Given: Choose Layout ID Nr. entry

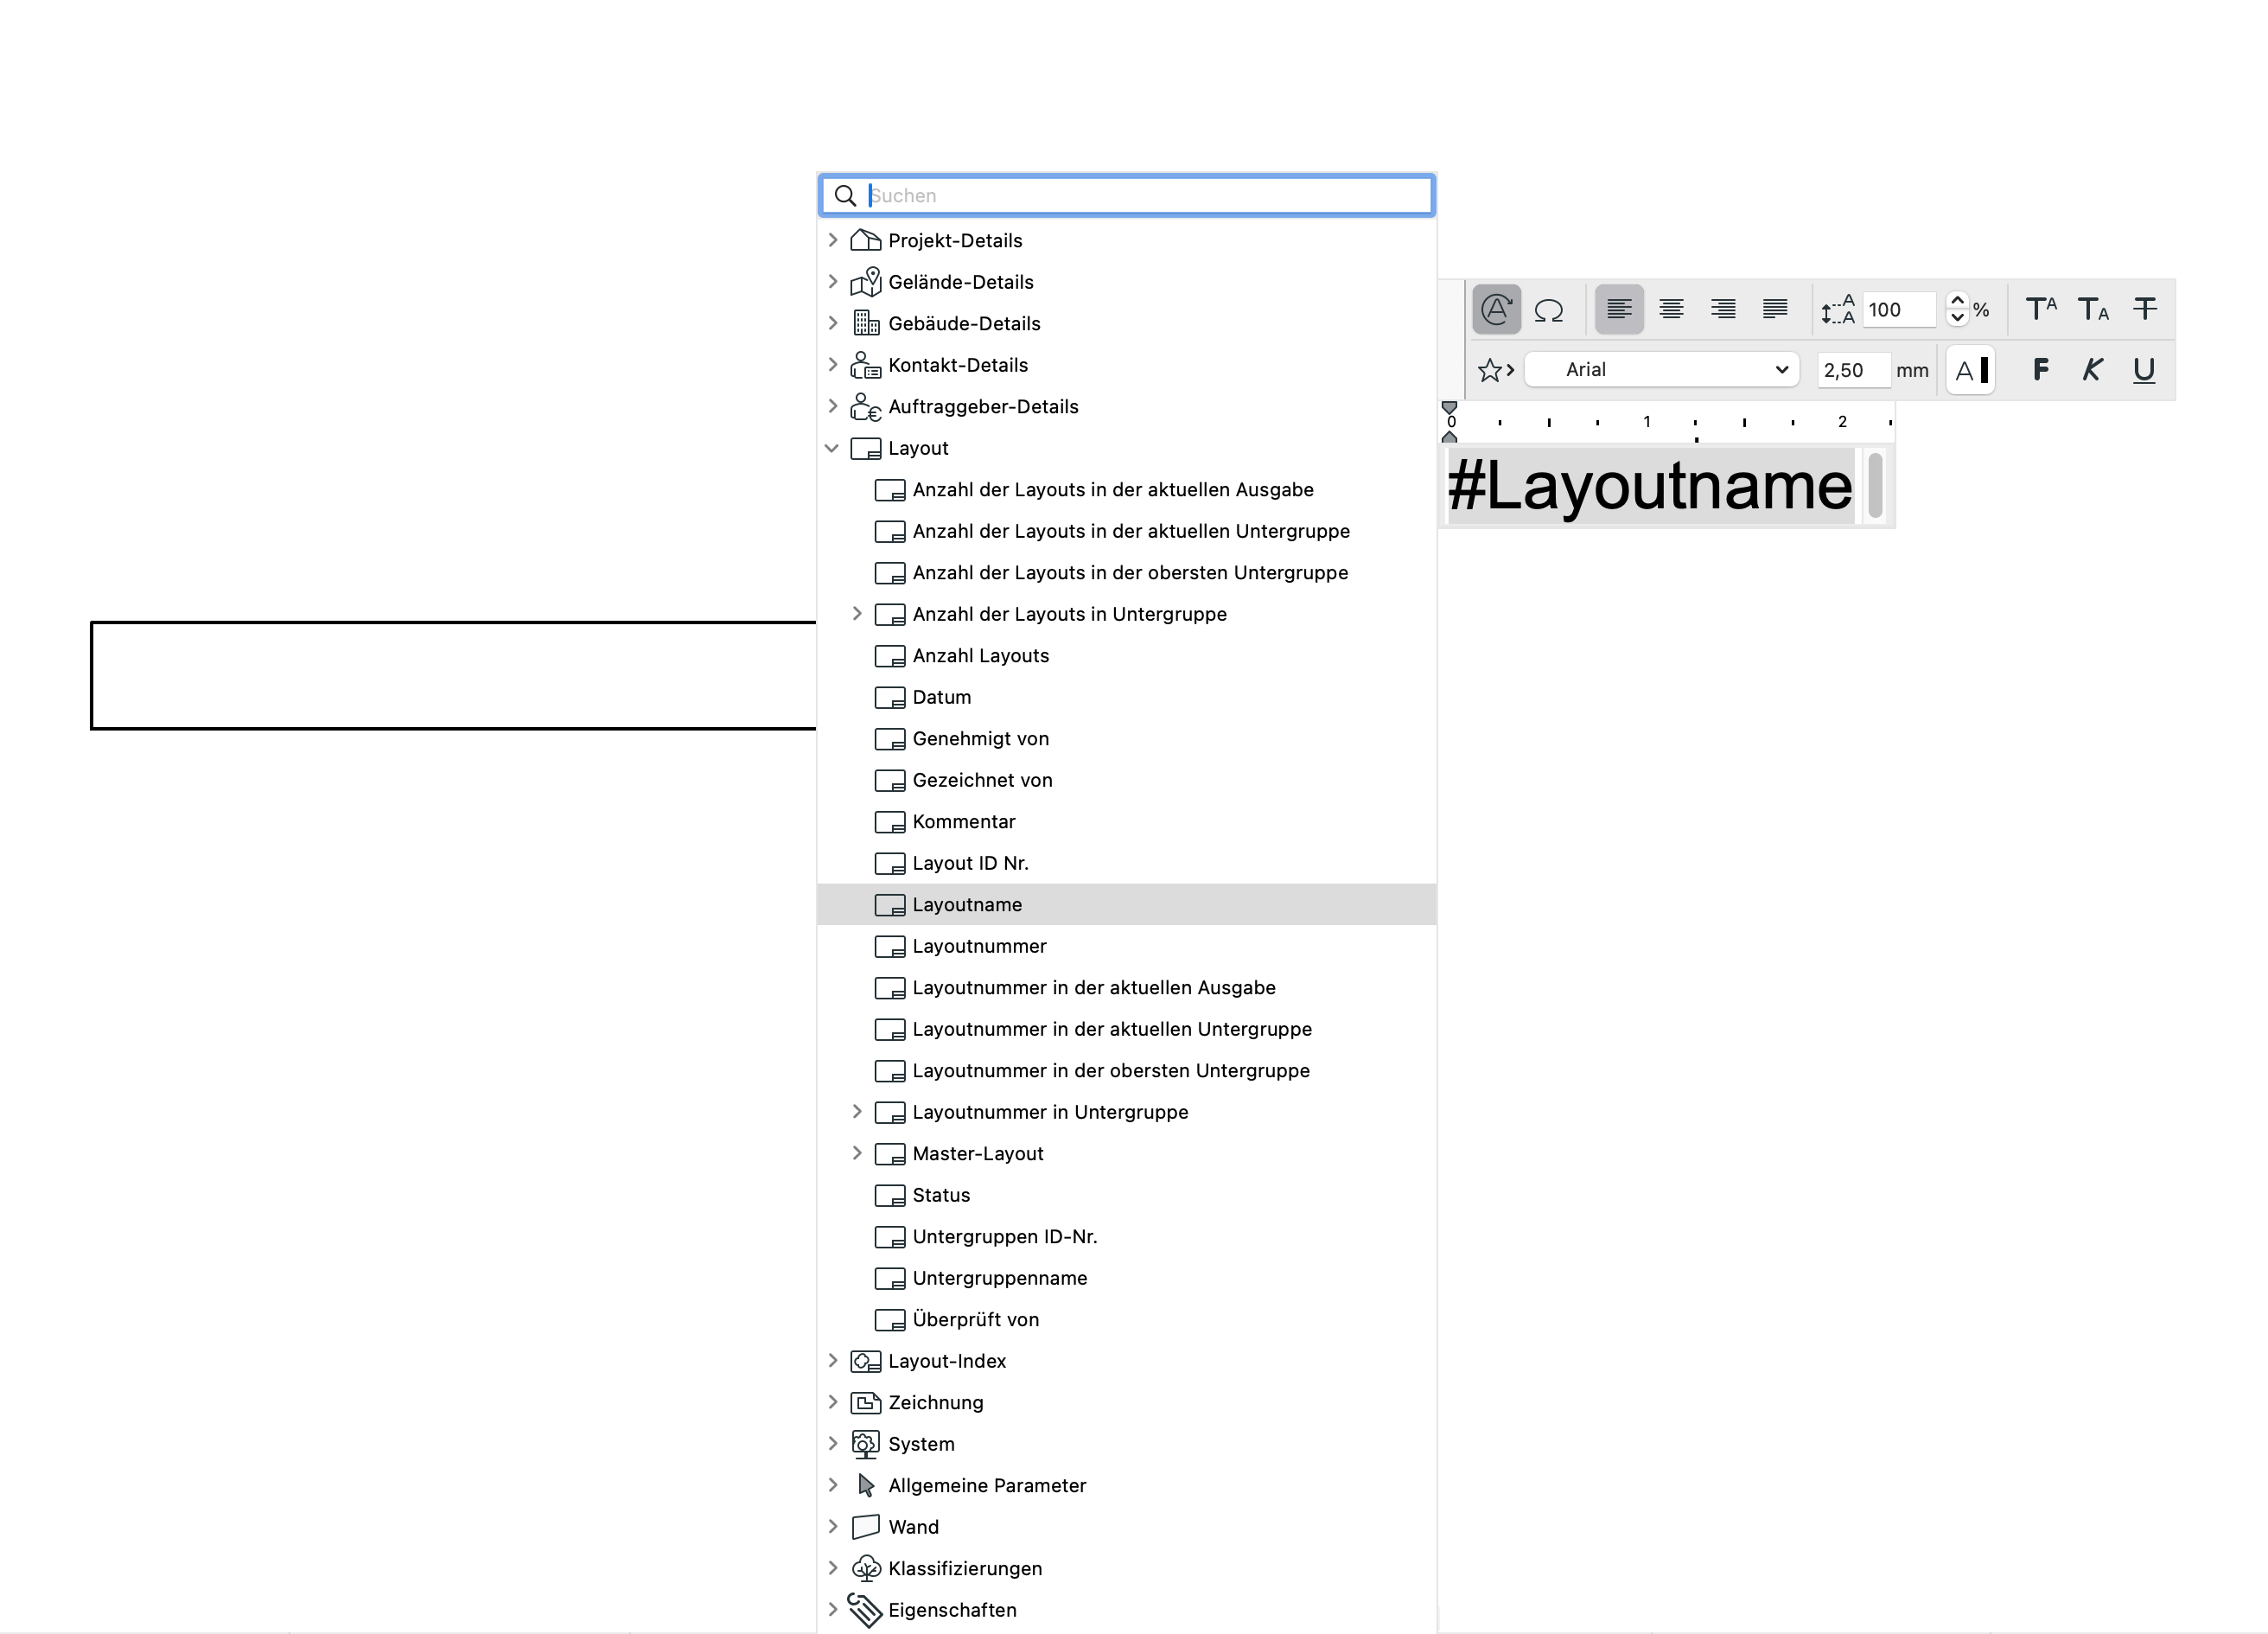Looking at the screenshot, I should coord(971,863).
